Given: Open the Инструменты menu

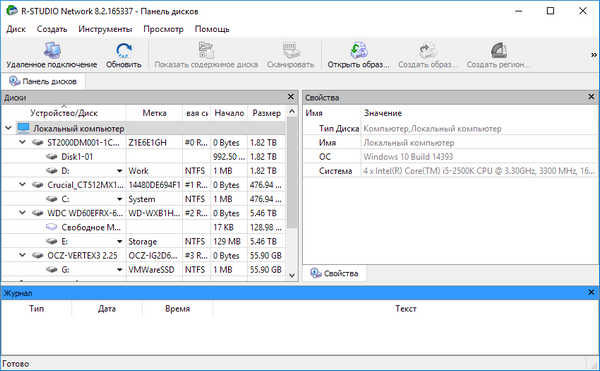Looking at the screenshot, I should 105,29.
